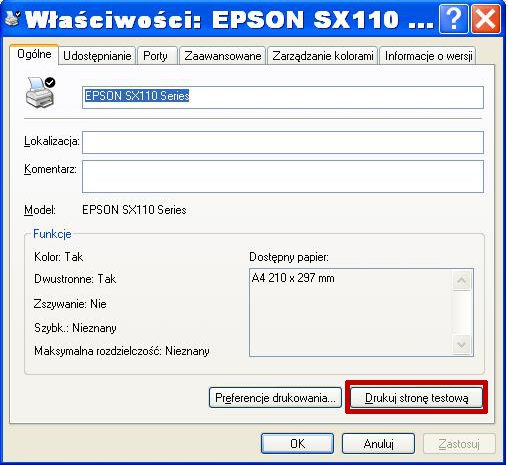This screenshot has height=465, width=508.
Task: Click inside the Komentarz text box
Action: (x=283, y=176)
